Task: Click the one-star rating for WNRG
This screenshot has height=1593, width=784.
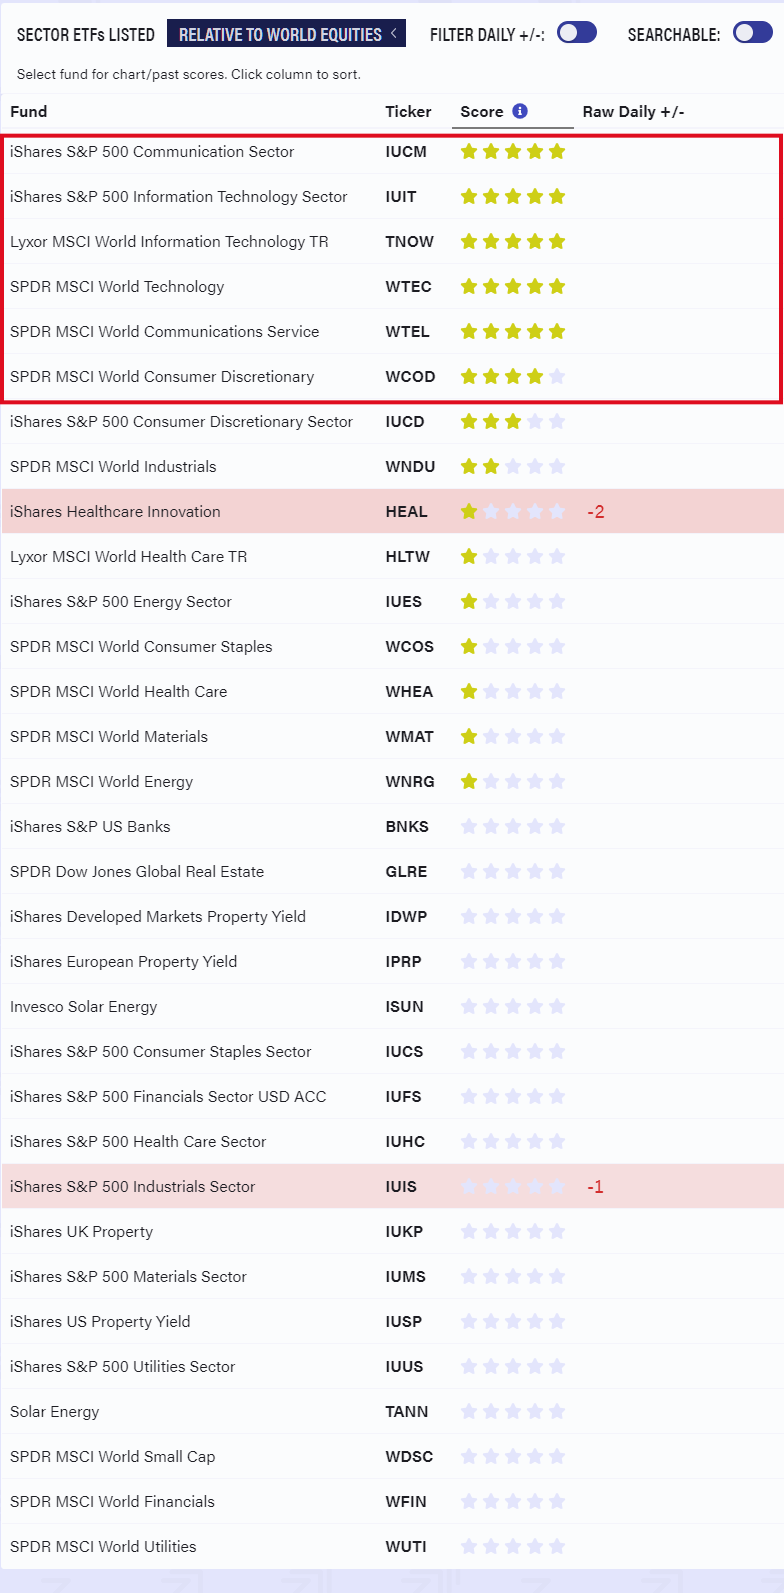Action: pos(513,782)
